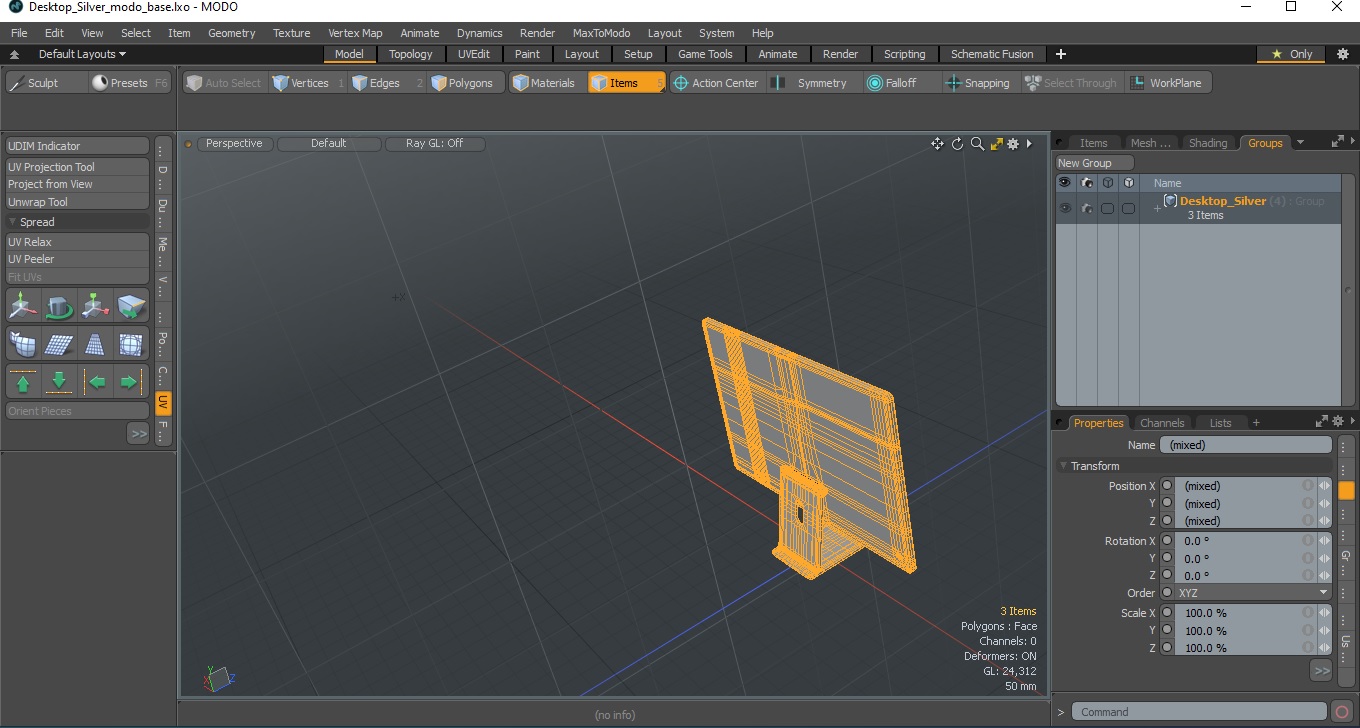Open the Perspective view type dropdown
This screenshot has height=728, width=1360.
(234, 143)
